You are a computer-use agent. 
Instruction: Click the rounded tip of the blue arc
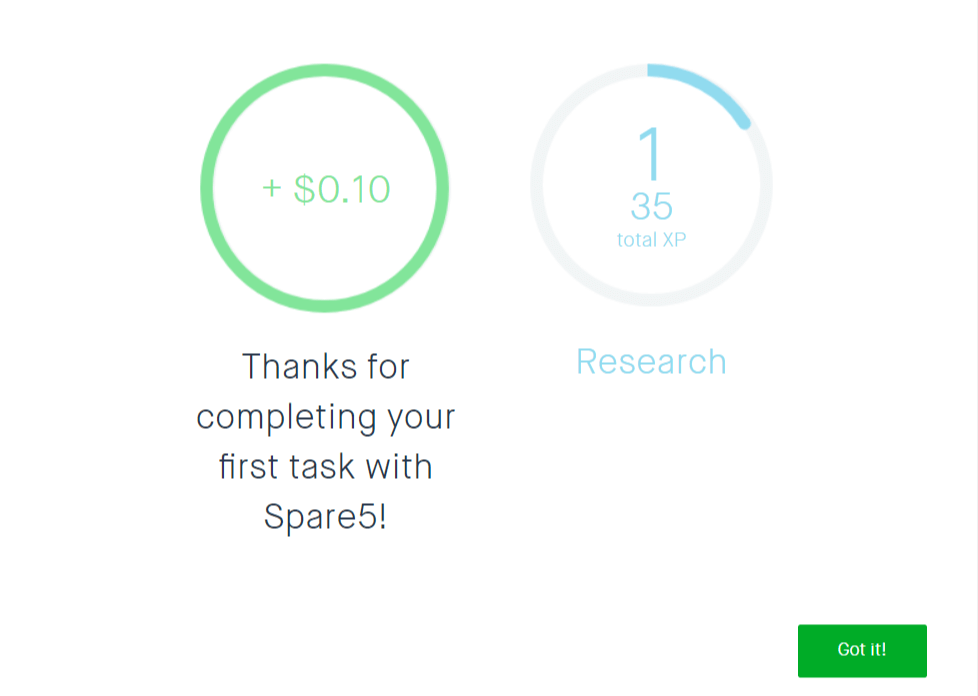click(x=743, y=122)
